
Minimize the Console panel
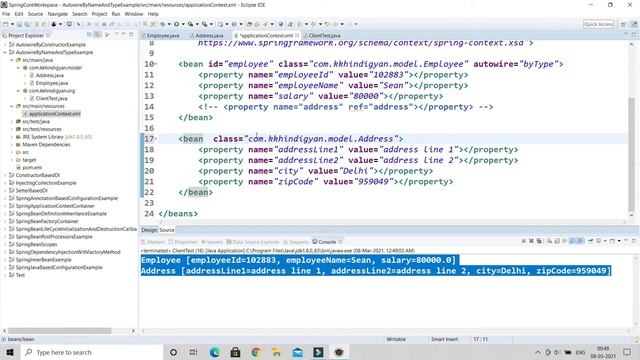pos(626,240)
